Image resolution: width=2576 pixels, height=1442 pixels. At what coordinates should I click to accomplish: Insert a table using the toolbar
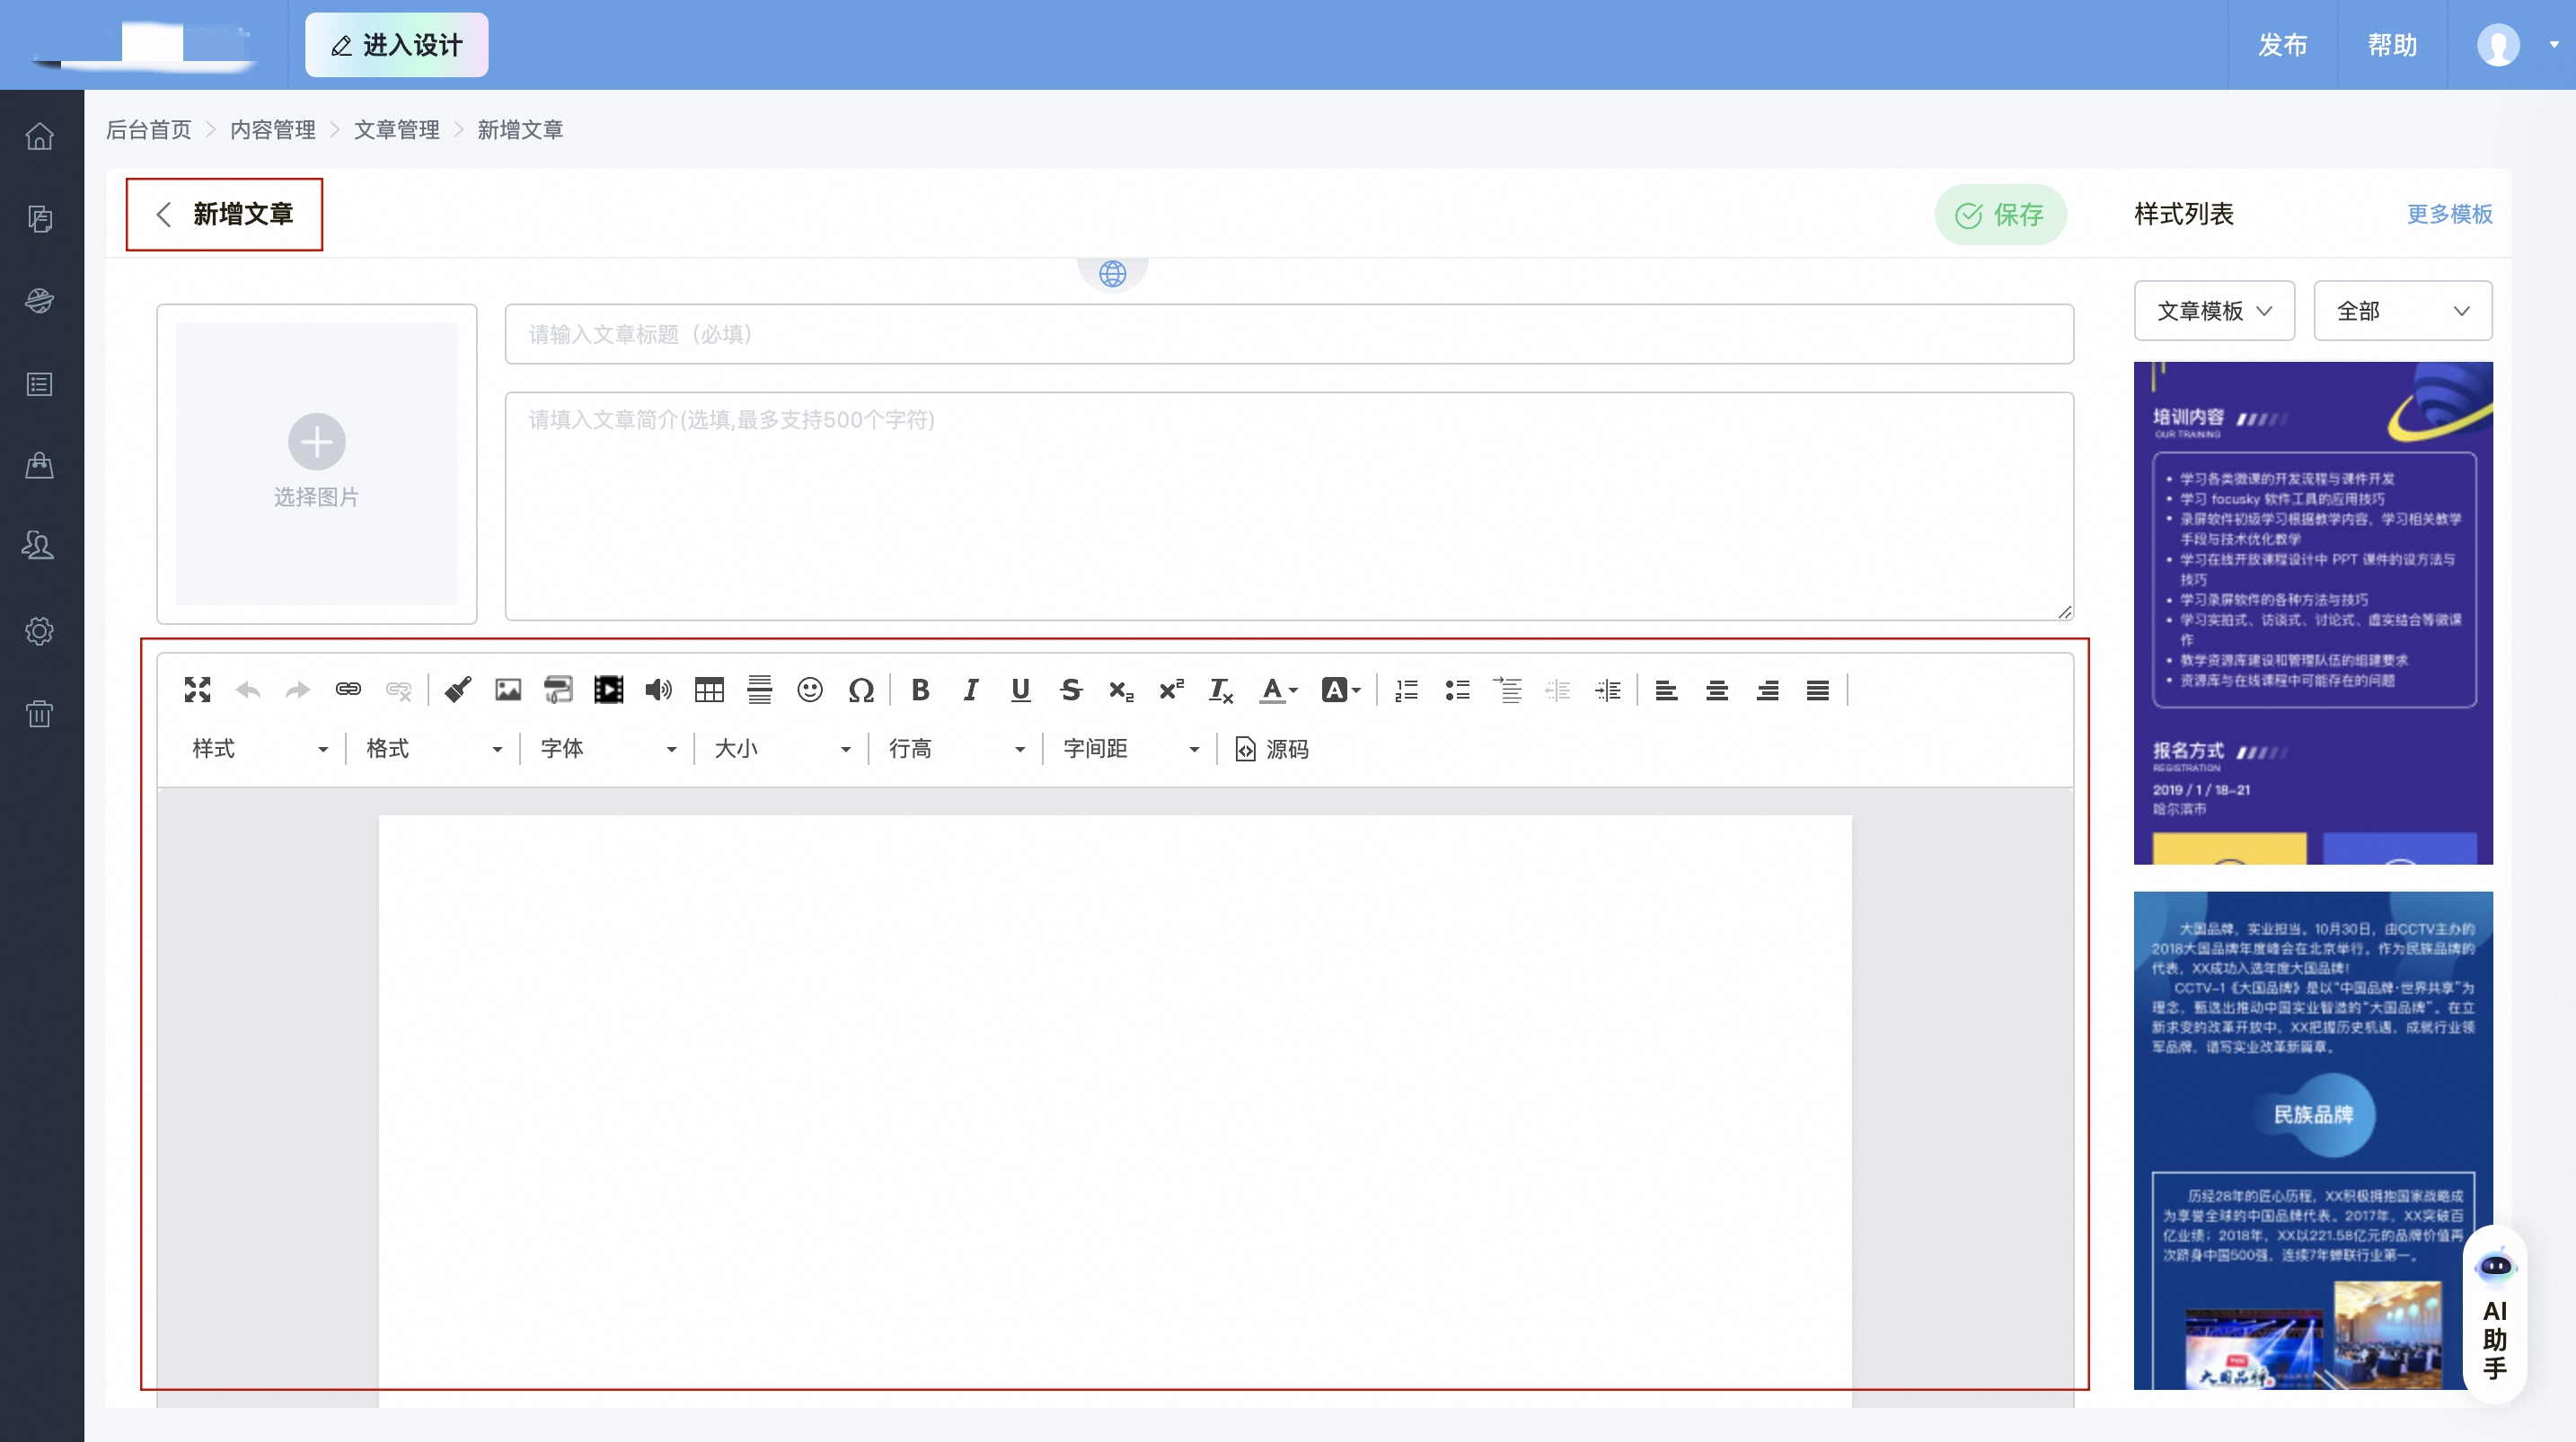[x=709, y=690]
